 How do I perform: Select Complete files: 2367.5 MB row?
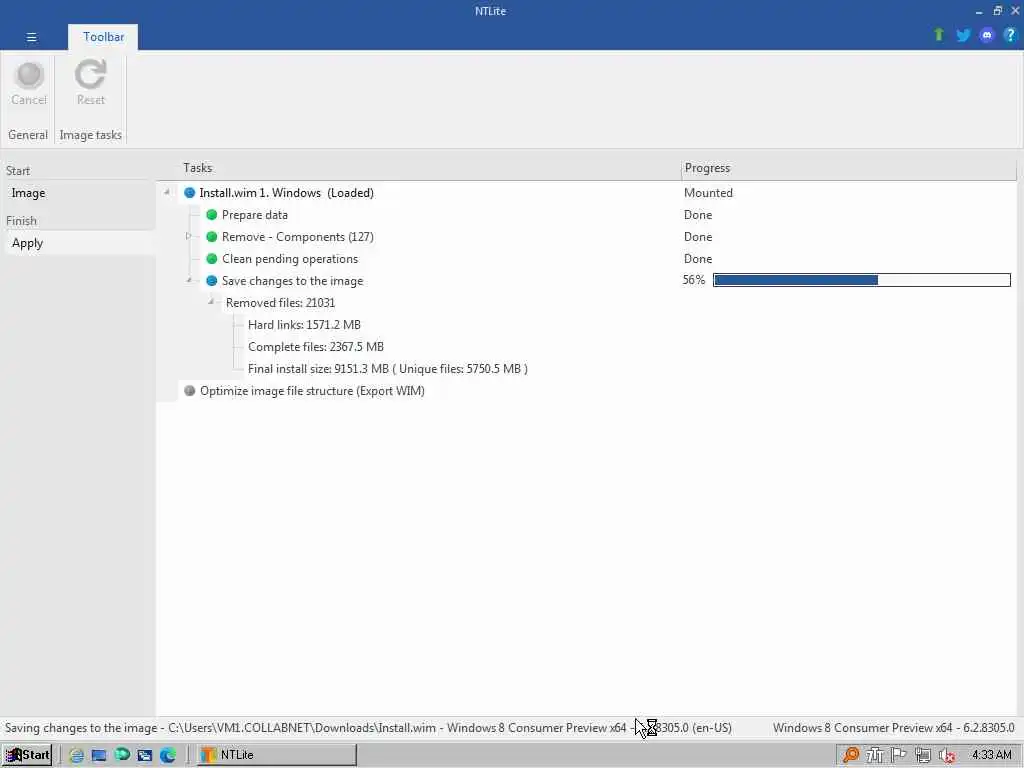click(x=315, y=347)
